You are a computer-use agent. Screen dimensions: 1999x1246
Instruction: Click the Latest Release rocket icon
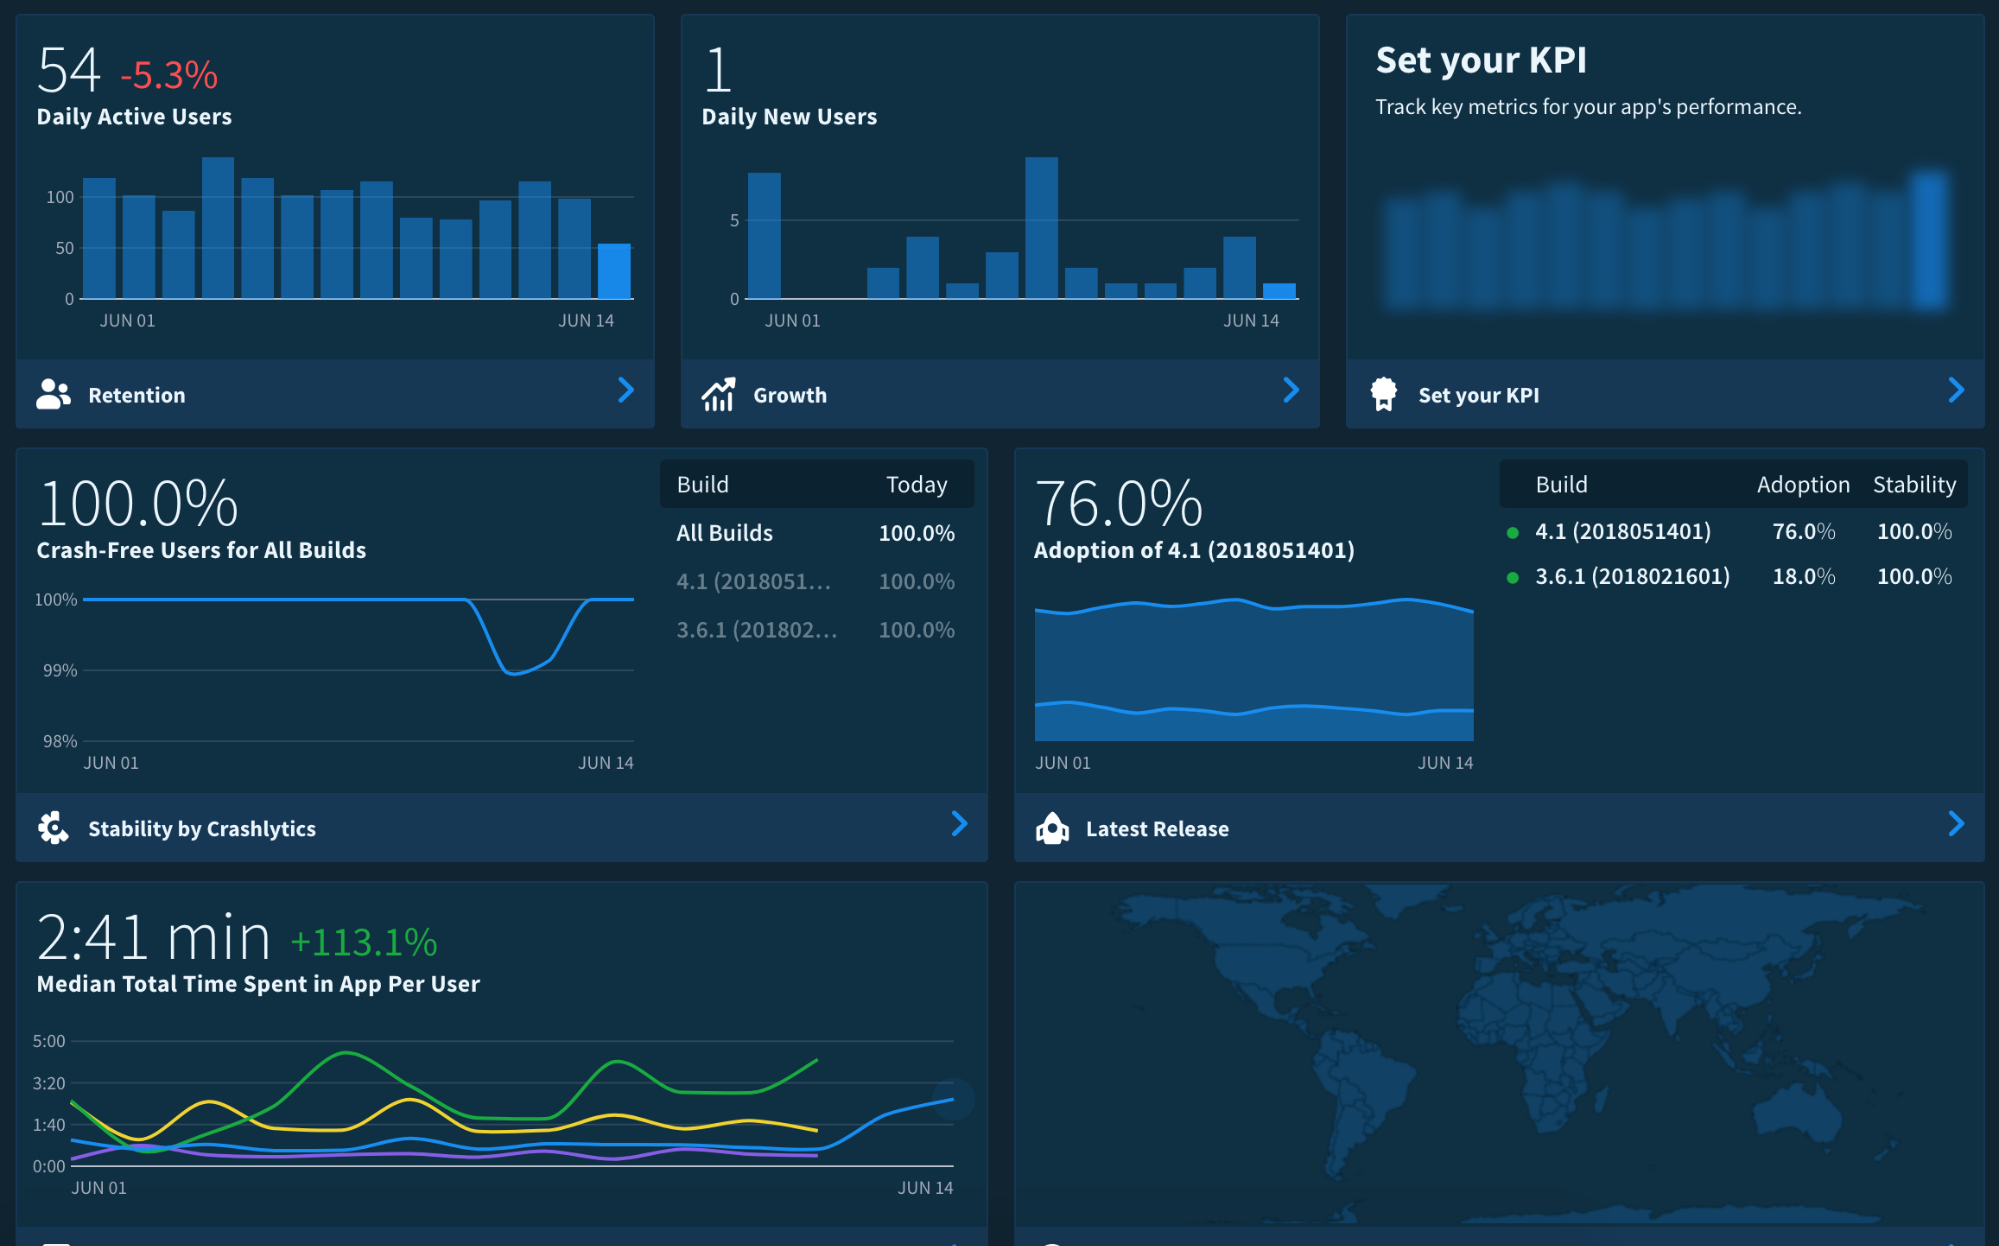[x=1052, y=828]
